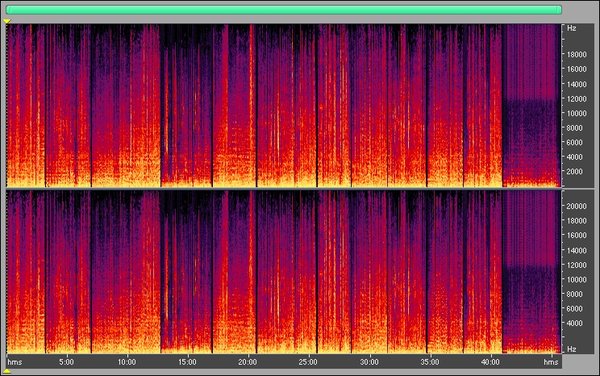Click inside the upper channel spectrogram
Screen dimensions: 600x376
284,106
